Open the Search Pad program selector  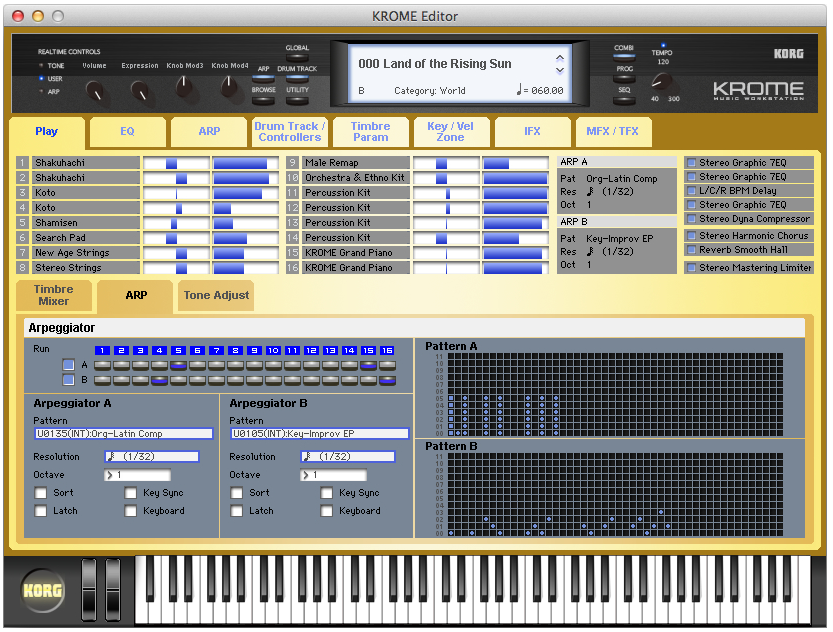pos(86,238)
